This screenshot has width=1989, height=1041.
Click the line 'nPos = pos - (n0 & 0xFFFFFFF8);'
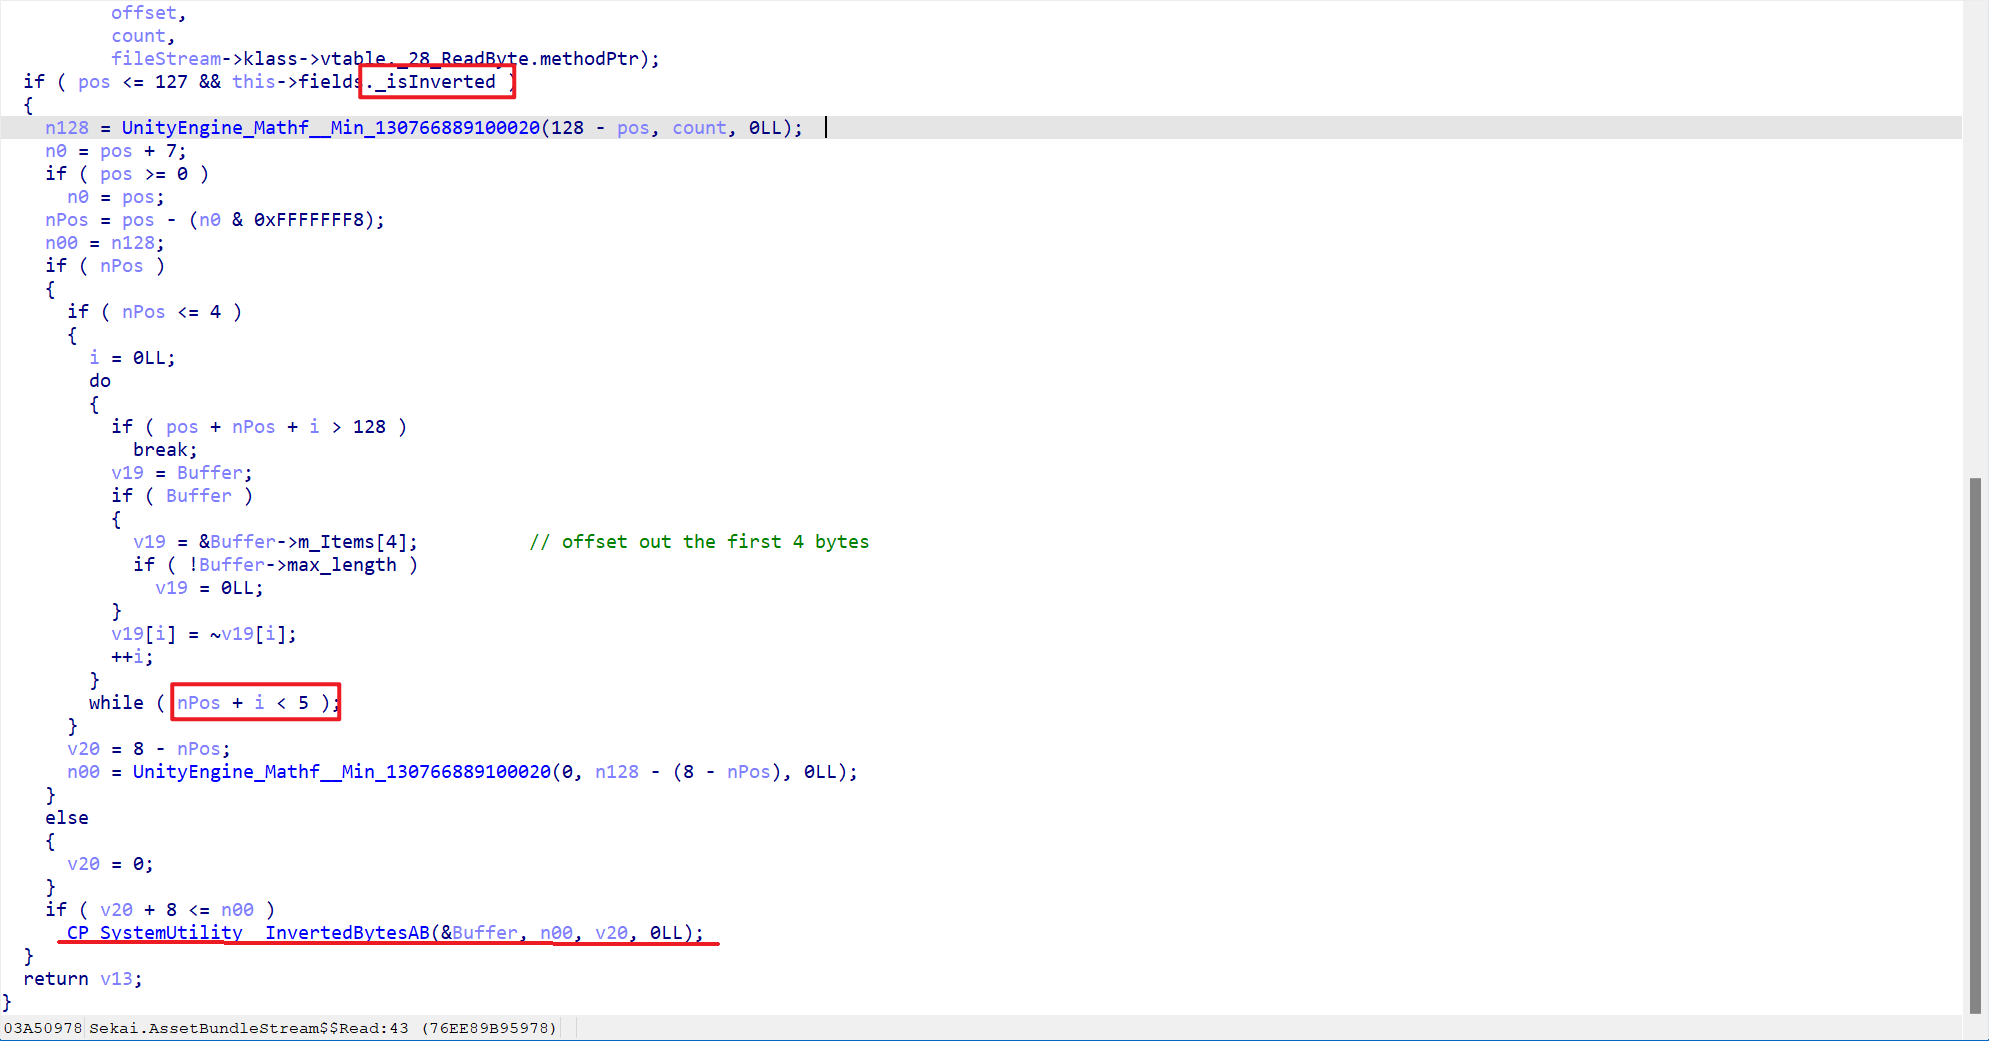(x=215, y=220)
